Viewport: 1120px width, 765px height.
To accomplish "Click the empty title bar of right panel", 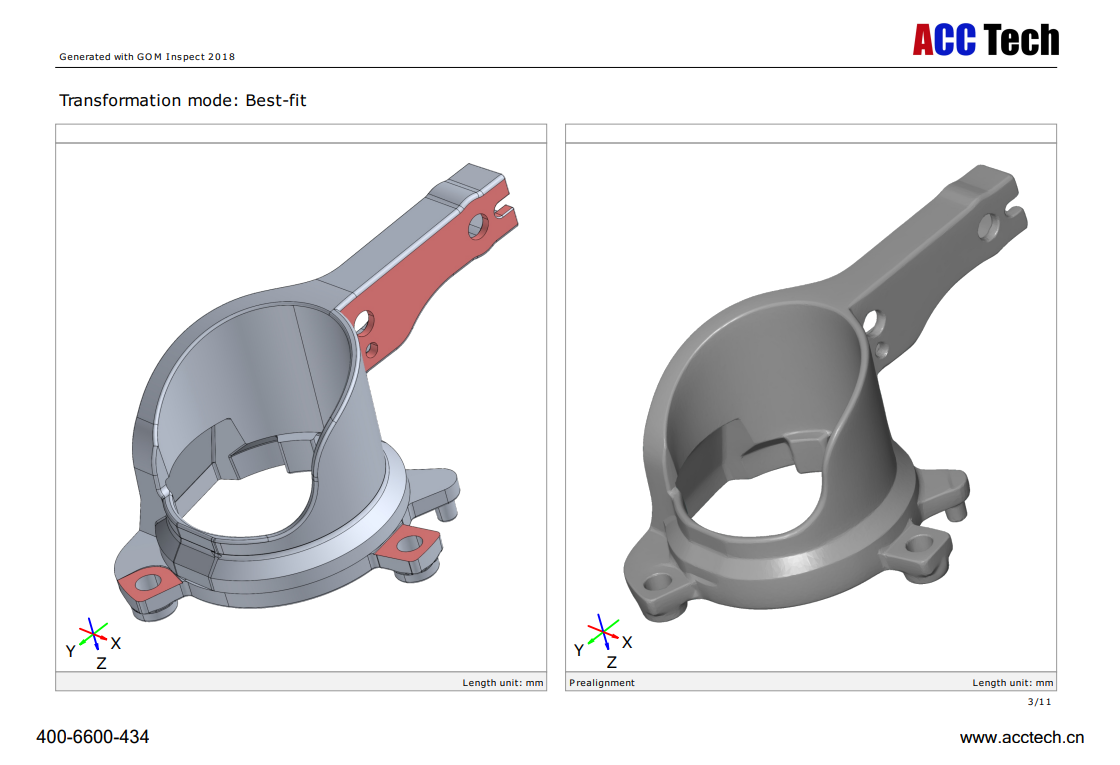I will click(x=810, y=134).
